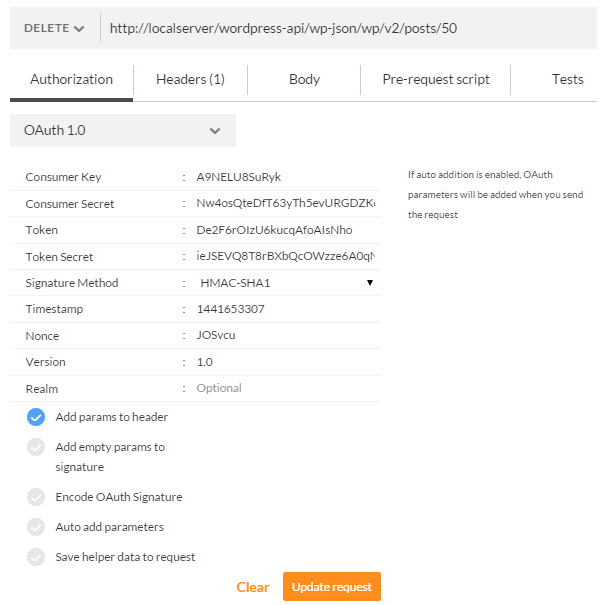Open the Headers (1) tab

click(190, 79)
